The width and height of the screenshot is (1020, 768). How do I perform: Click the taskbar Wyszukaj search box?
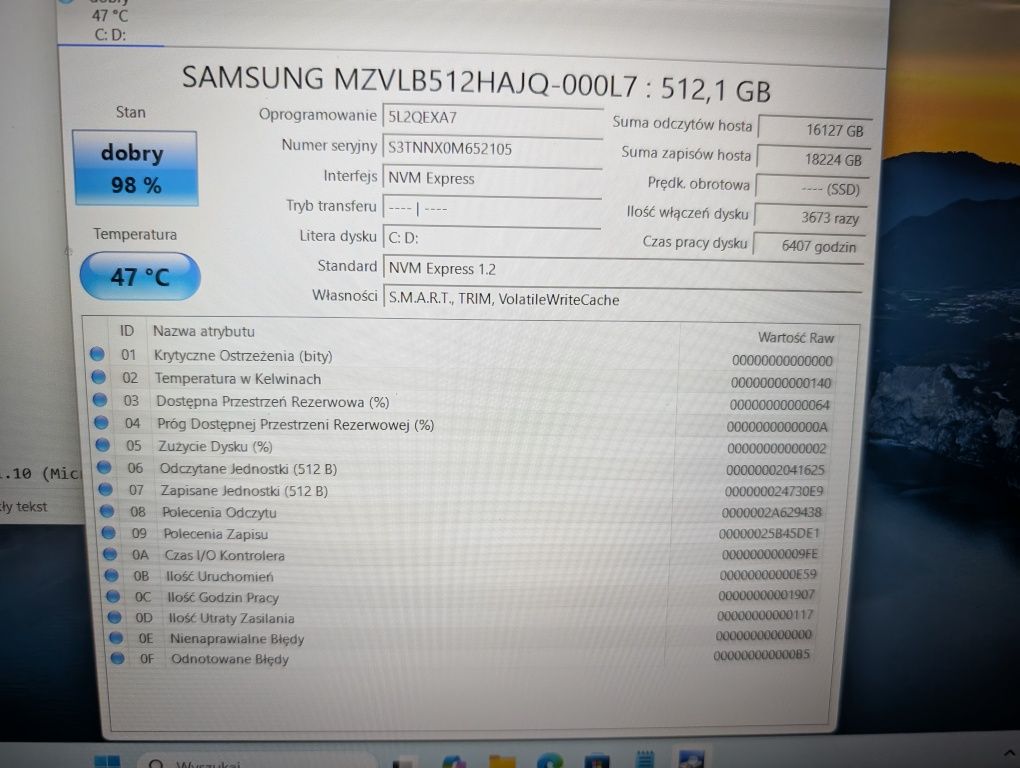[257, 761]
